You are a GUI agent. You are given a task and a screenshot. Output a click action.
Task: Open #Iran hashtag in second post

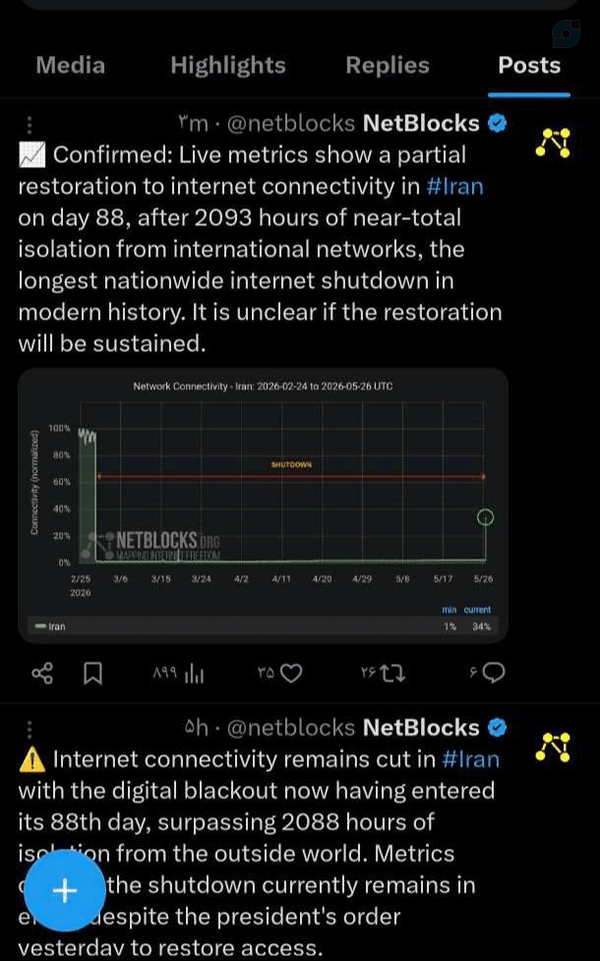coord(471,759)
